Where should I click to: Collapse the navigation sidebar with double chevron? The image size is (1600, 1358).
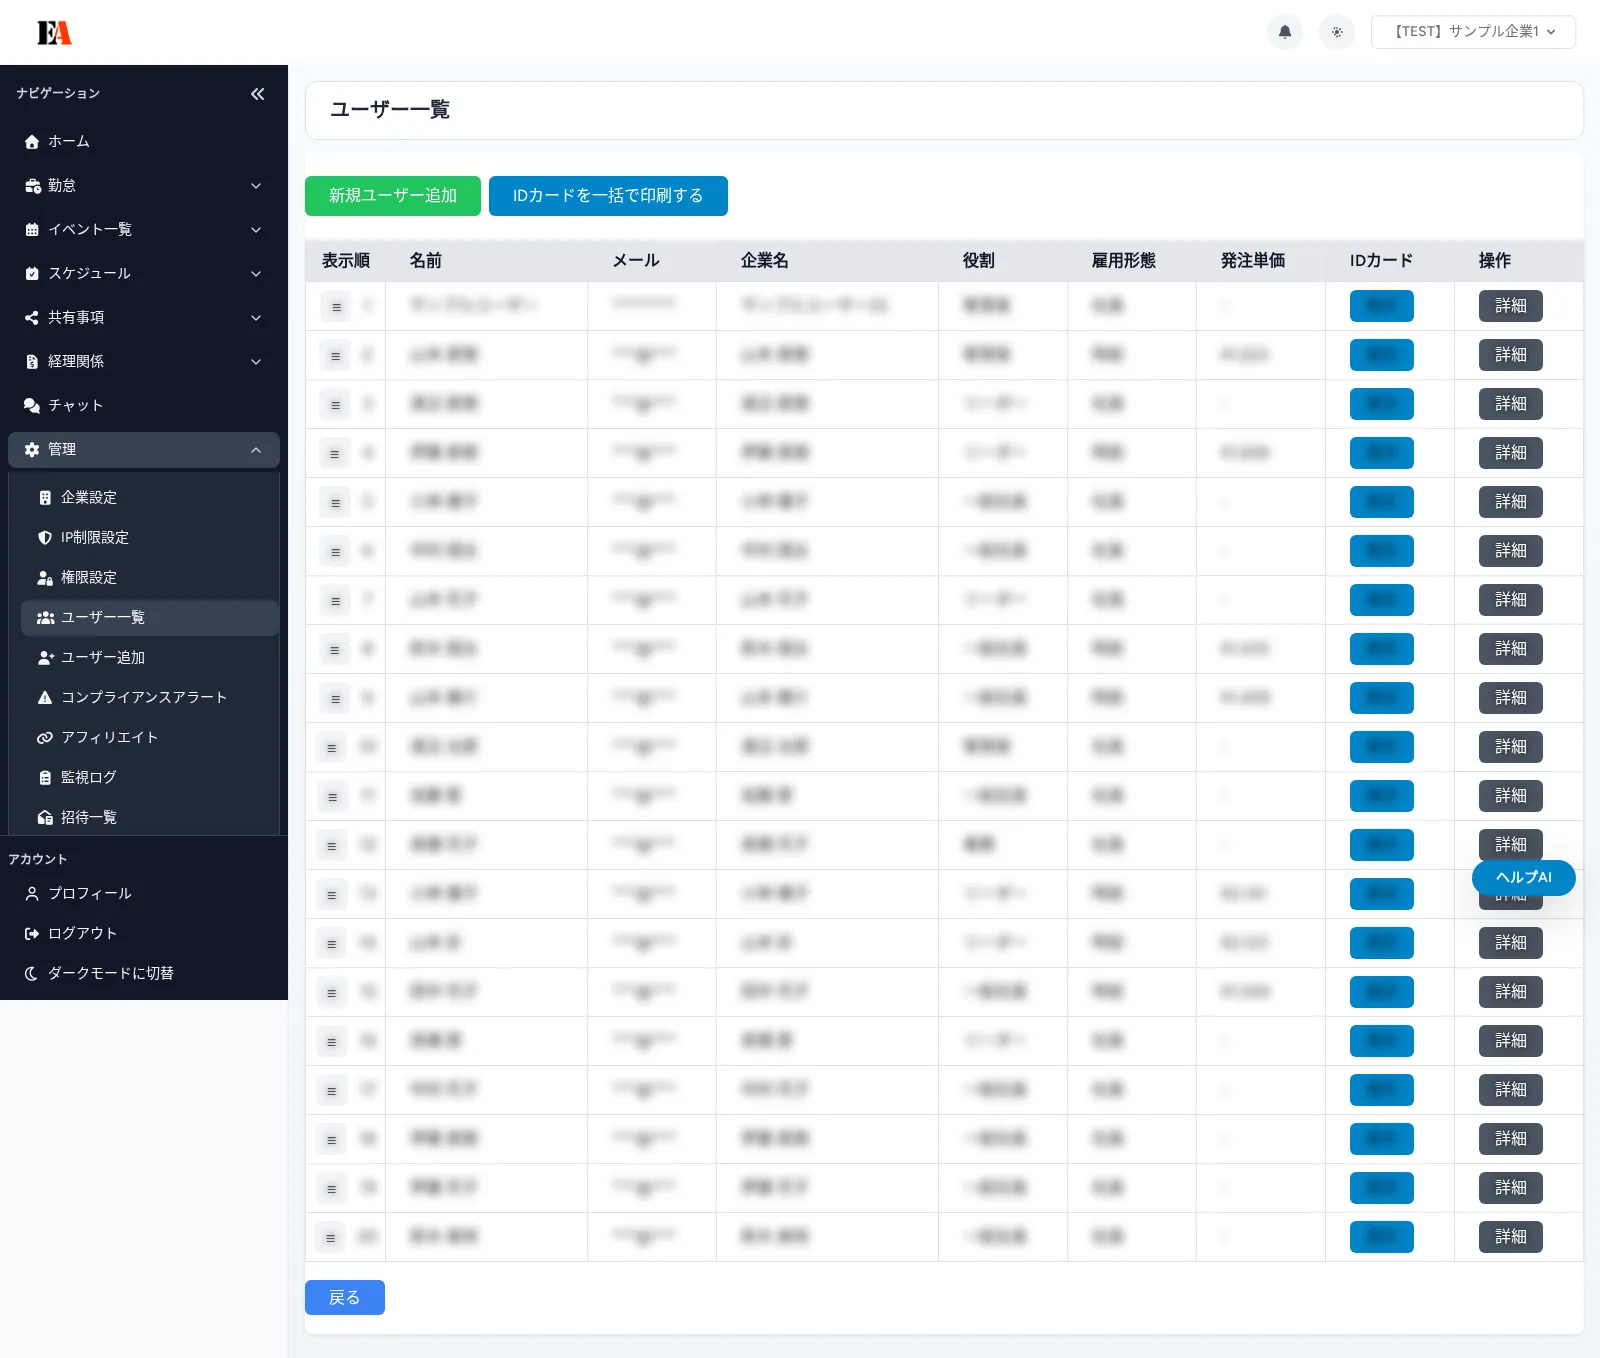(x=257, y=94)
